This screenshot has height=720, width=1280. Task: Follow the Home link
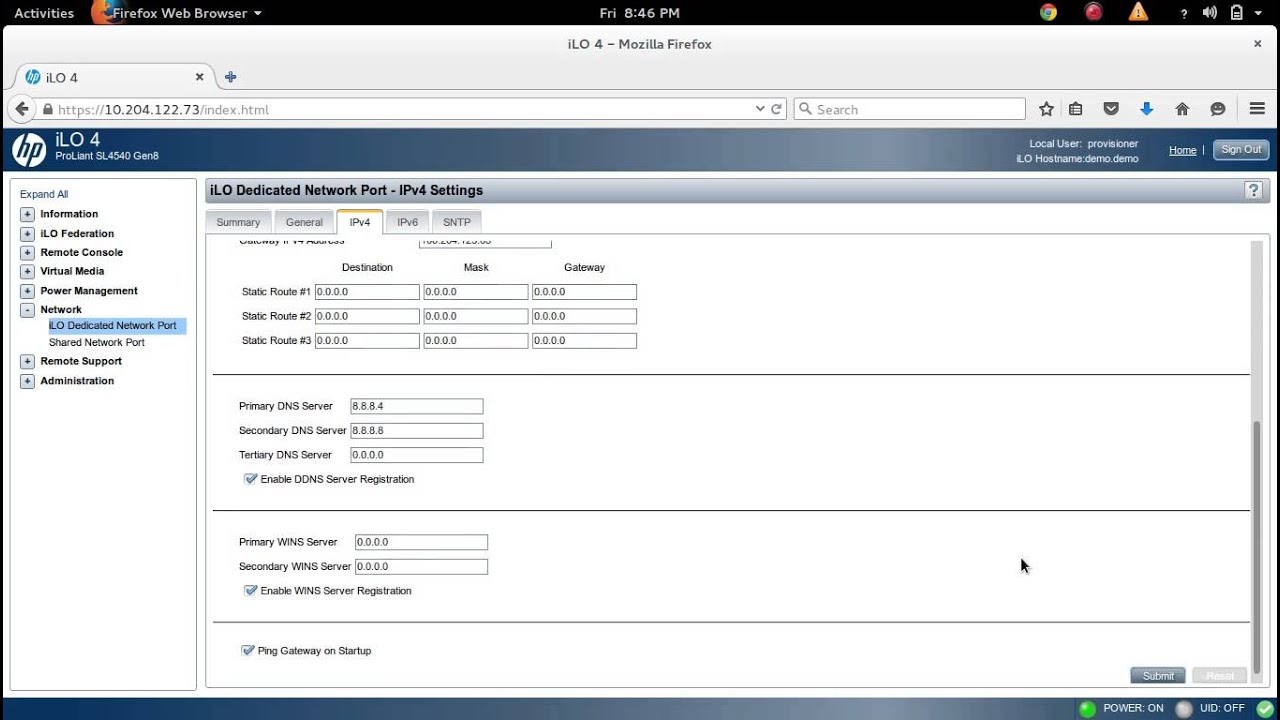(x=1183, y=150)
